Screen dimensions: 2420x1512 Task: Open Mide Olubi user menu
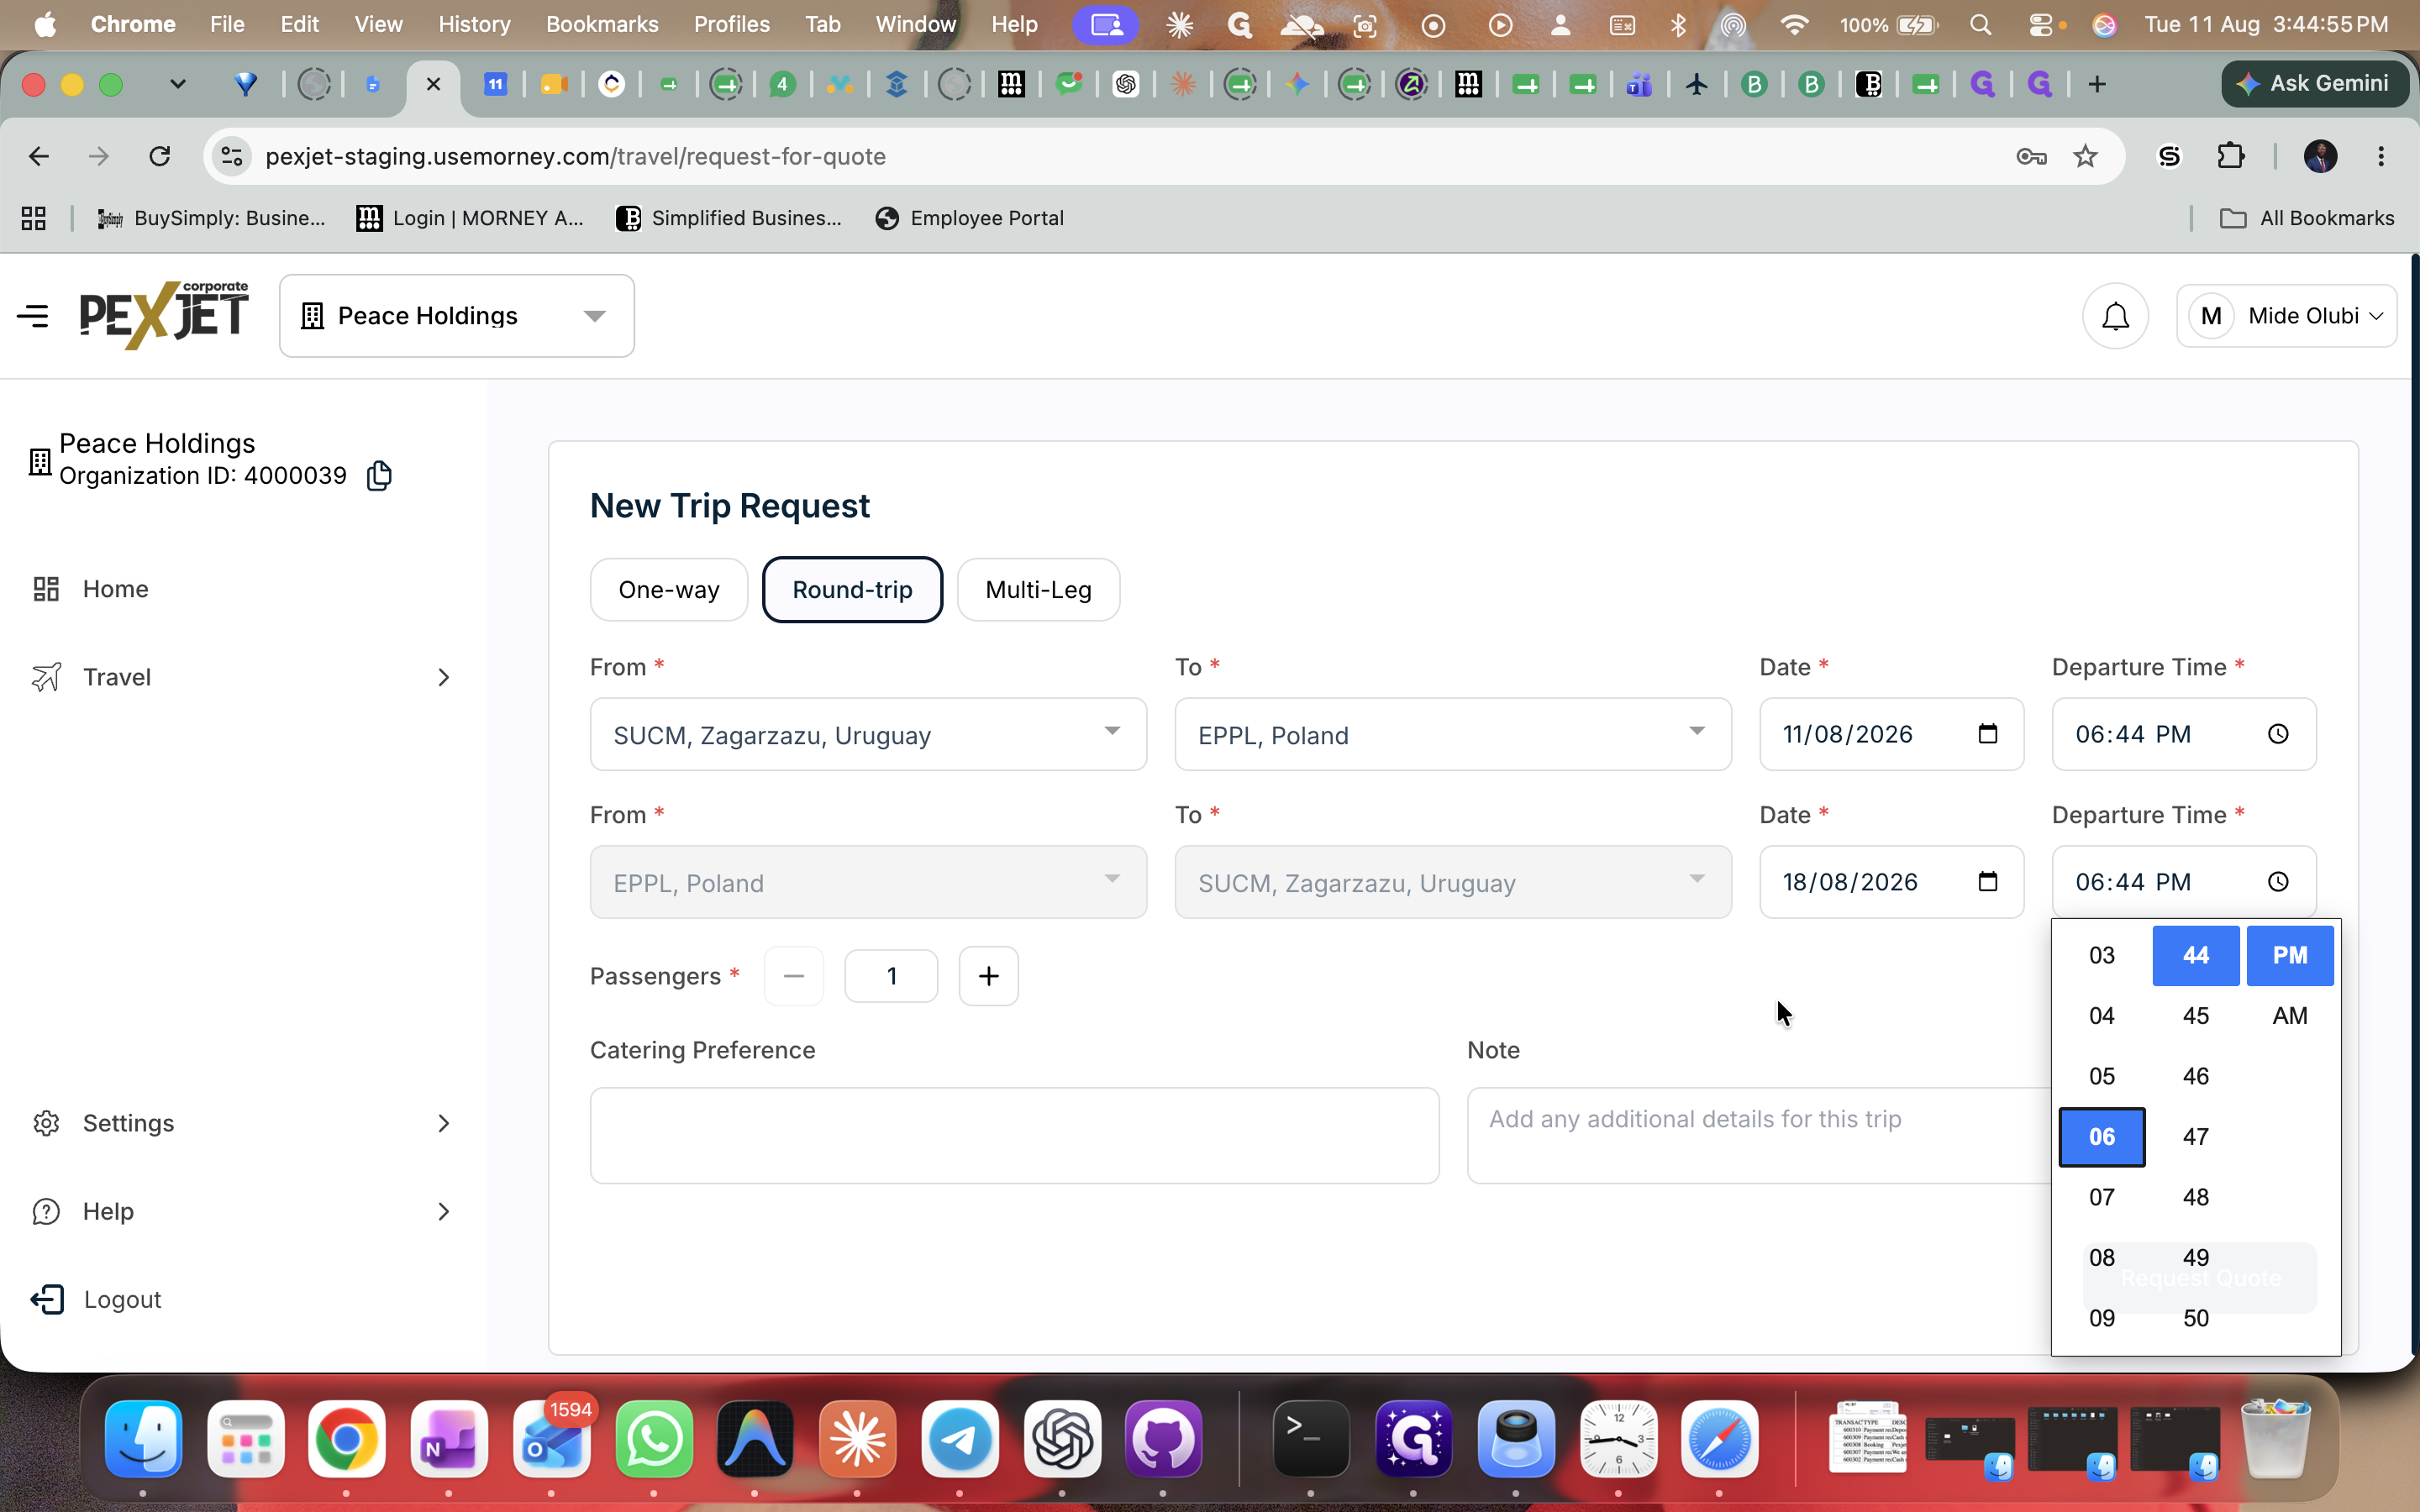pyautogui.click(x=2287, y=316)
